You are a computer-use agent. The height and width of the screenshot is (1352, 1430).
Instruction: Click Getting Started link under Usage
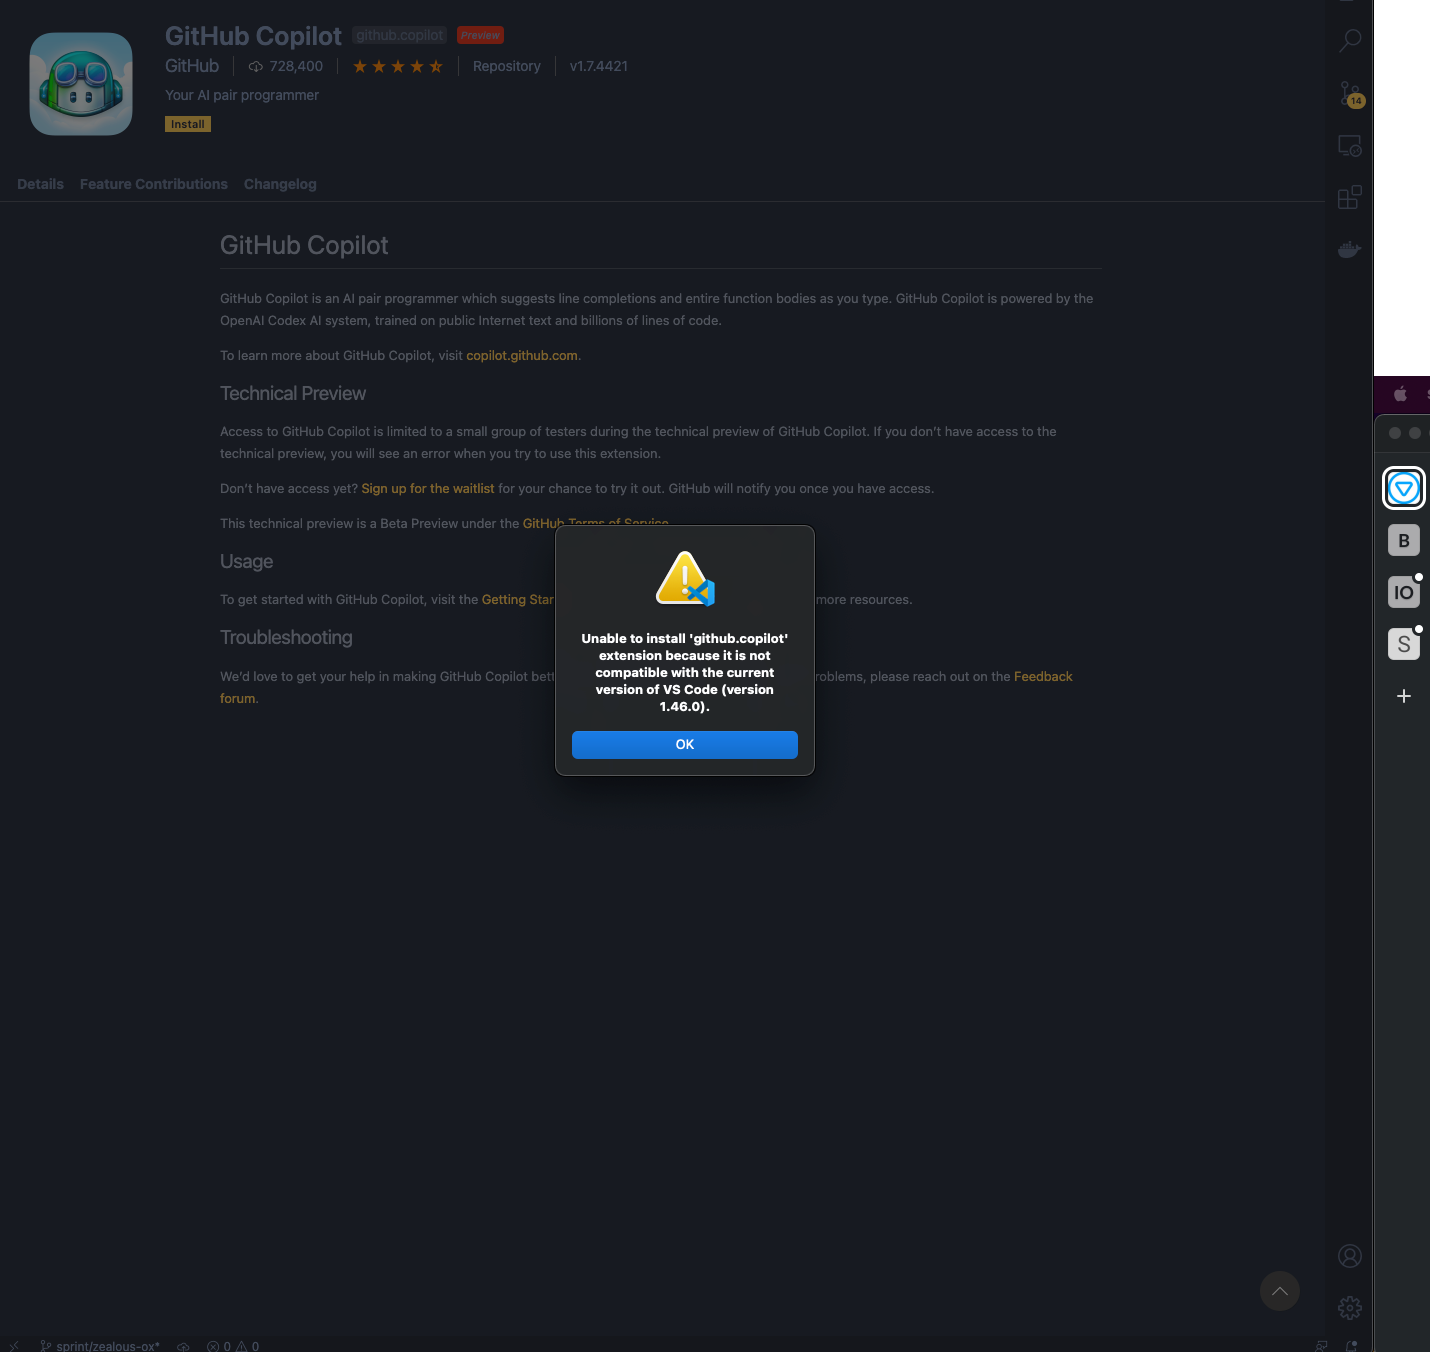[x=518, y=600]
